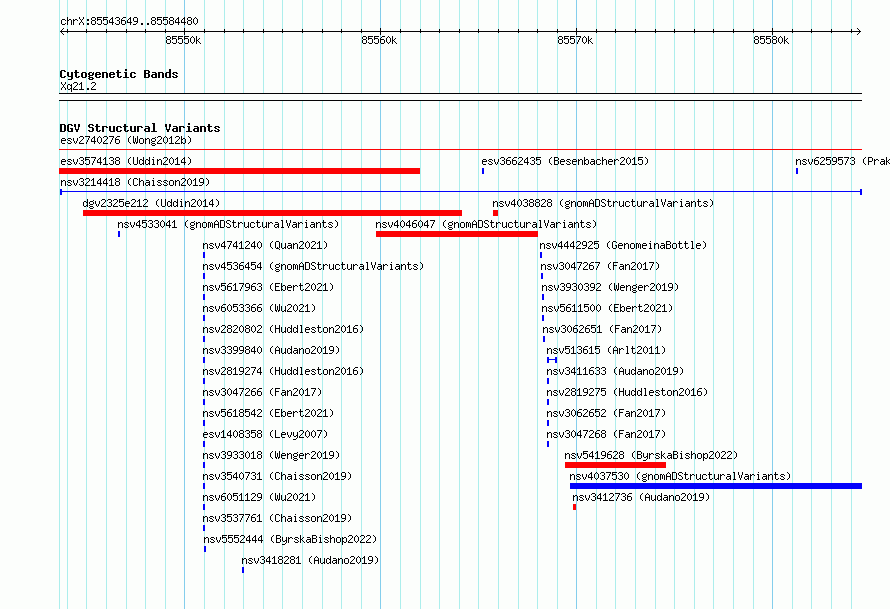Click the chrX:85543649..85584480 coordinates label

[x=129, y=21]
